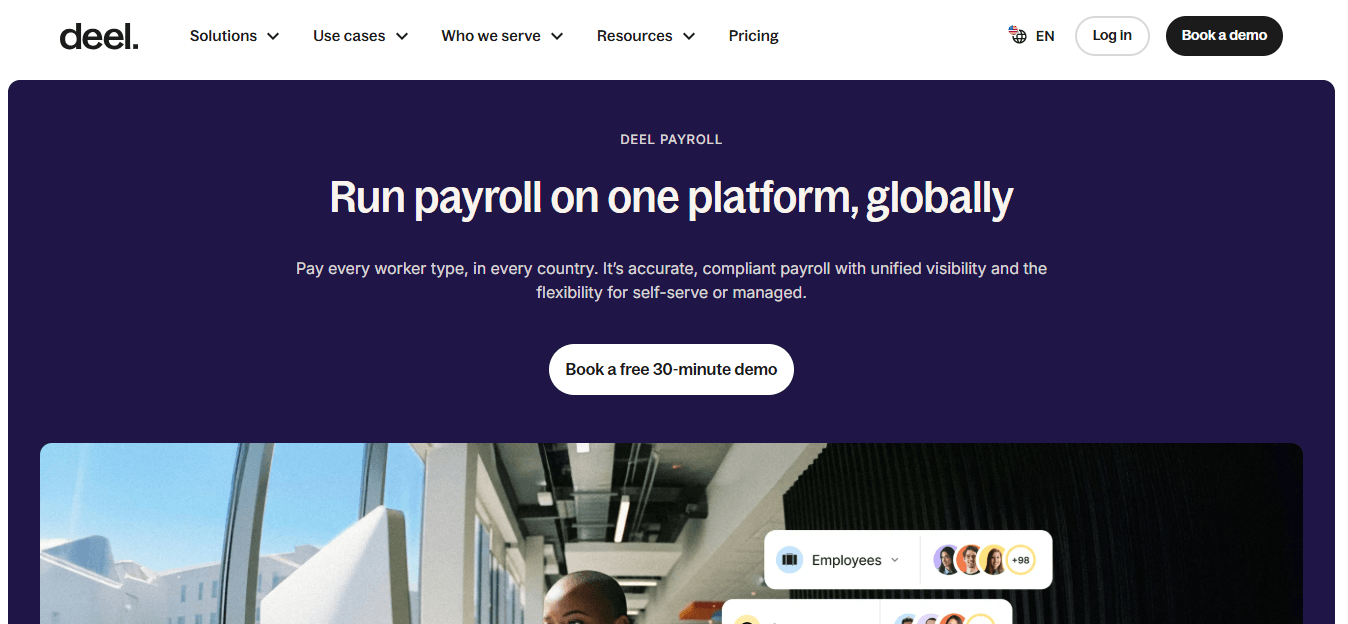
Task: Click the Employees card icon
Action: [789, 560]
